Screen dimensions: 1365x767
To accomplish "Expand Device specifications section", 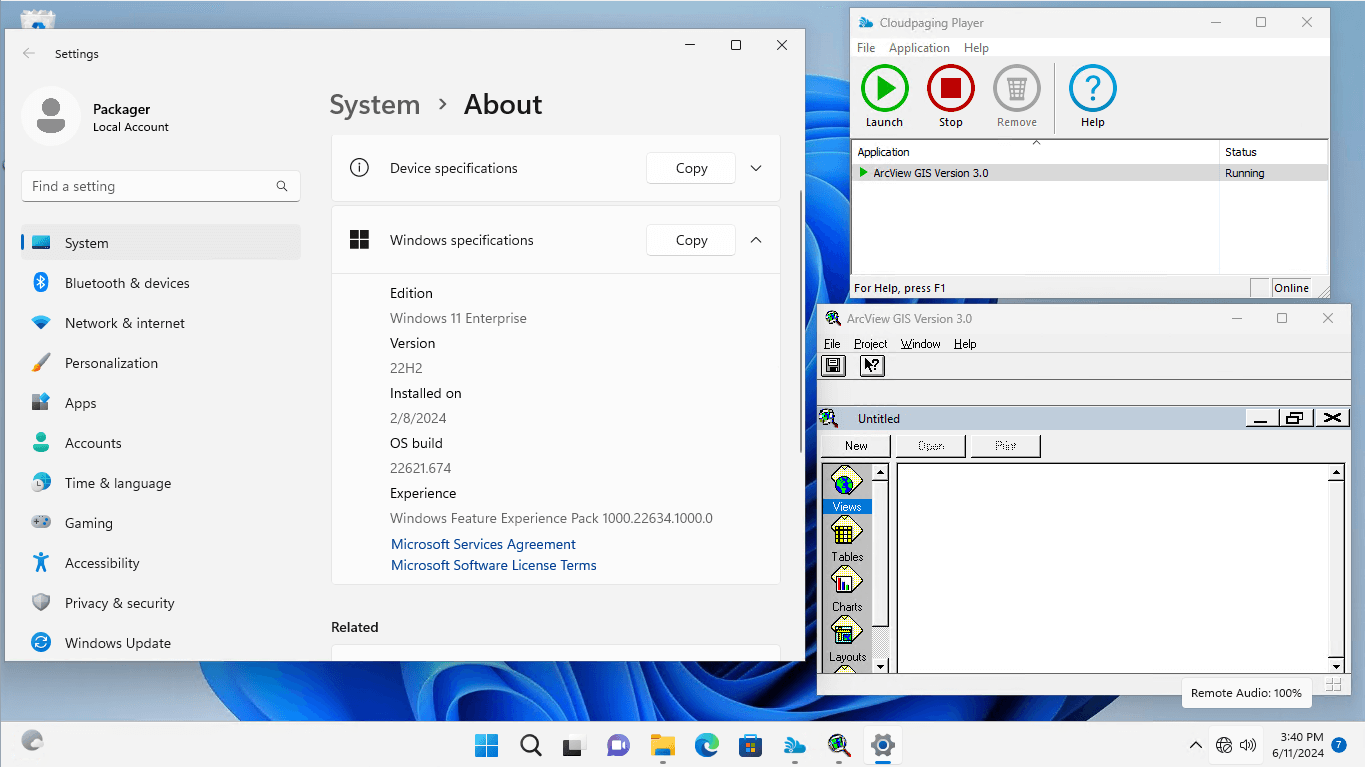I will click(x=756, y=168).
